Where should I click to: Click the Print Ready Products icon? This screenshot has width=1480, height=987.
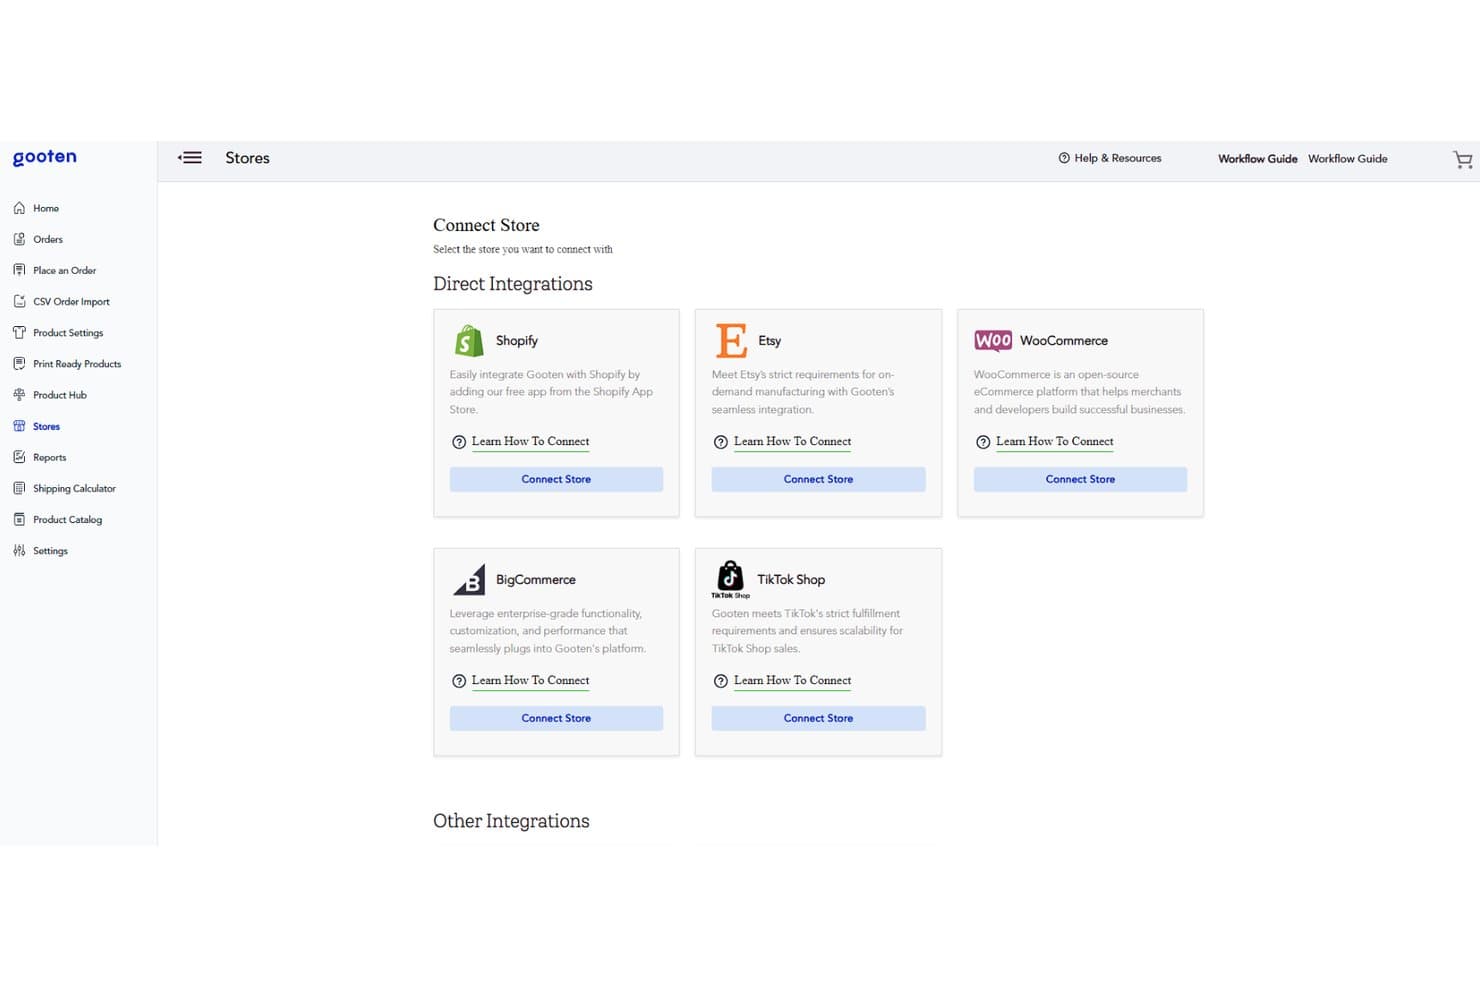(x=19, y=364)
